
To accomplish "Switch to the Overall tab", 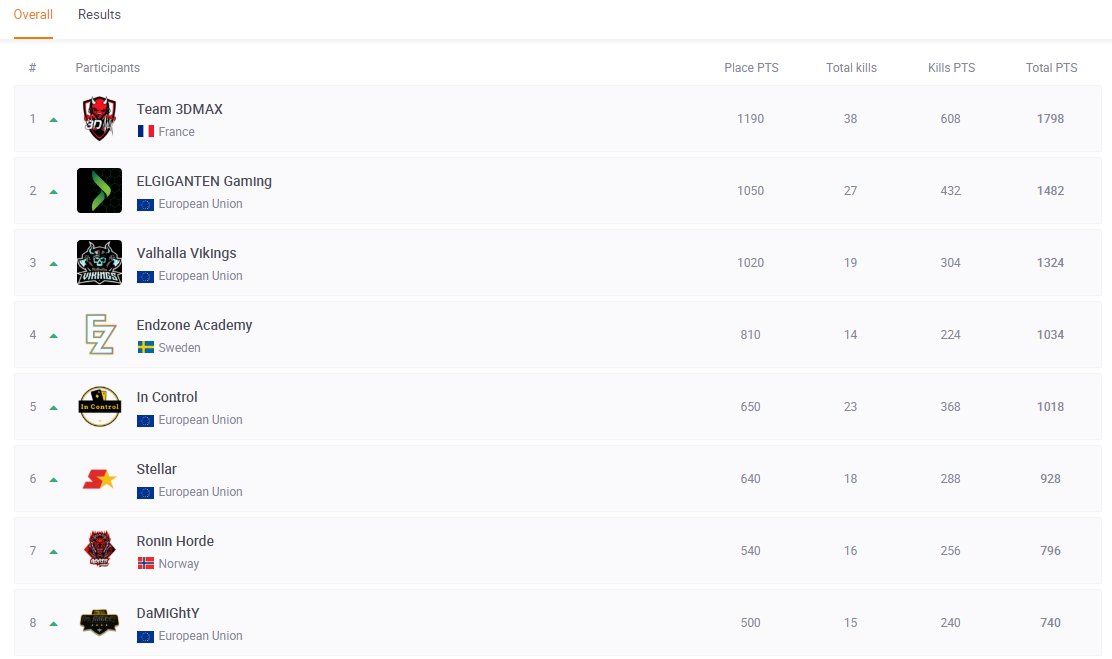I will tap(33, 15).
